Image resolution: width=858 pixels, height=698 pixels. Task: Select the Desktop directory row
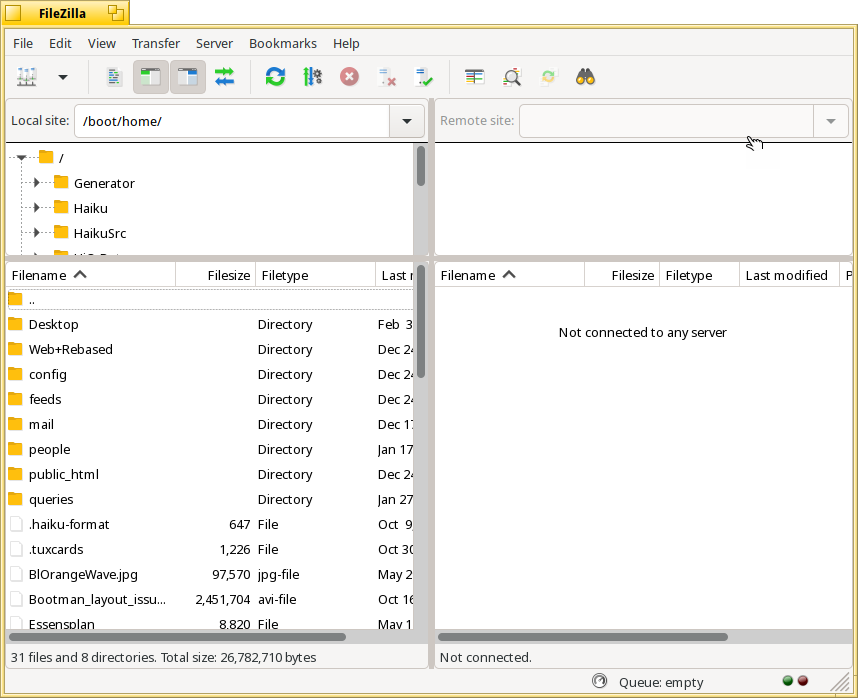coord(210,324)
